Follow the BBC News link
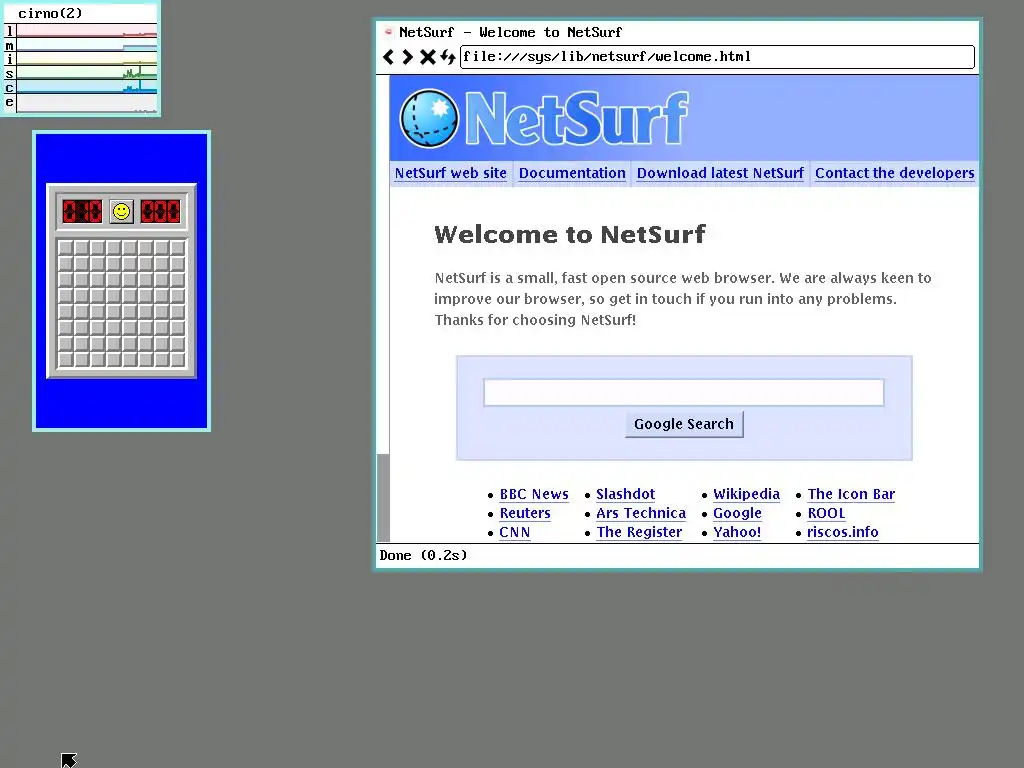The image size is (1024, 768). 534,494
